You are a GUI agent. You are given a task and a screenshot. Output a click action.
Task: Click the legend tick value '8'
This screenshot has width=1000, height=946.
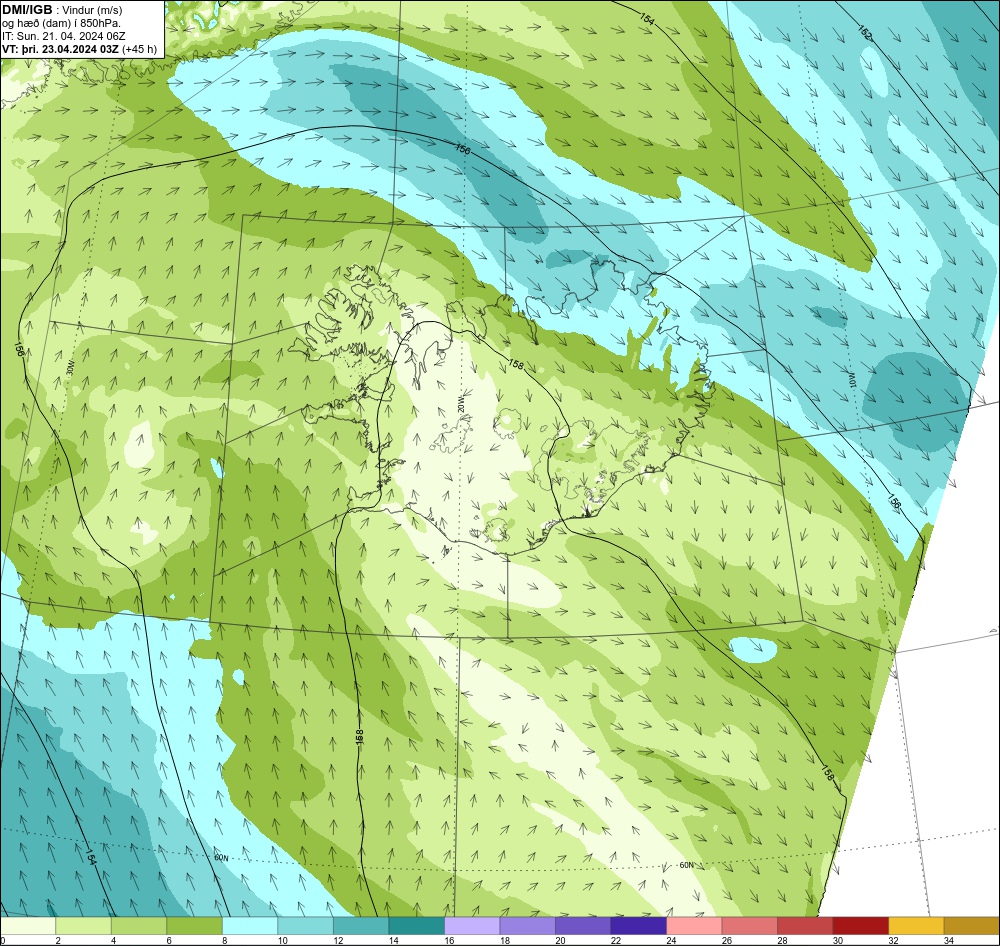pyautogui.click(x=226, y=940)
